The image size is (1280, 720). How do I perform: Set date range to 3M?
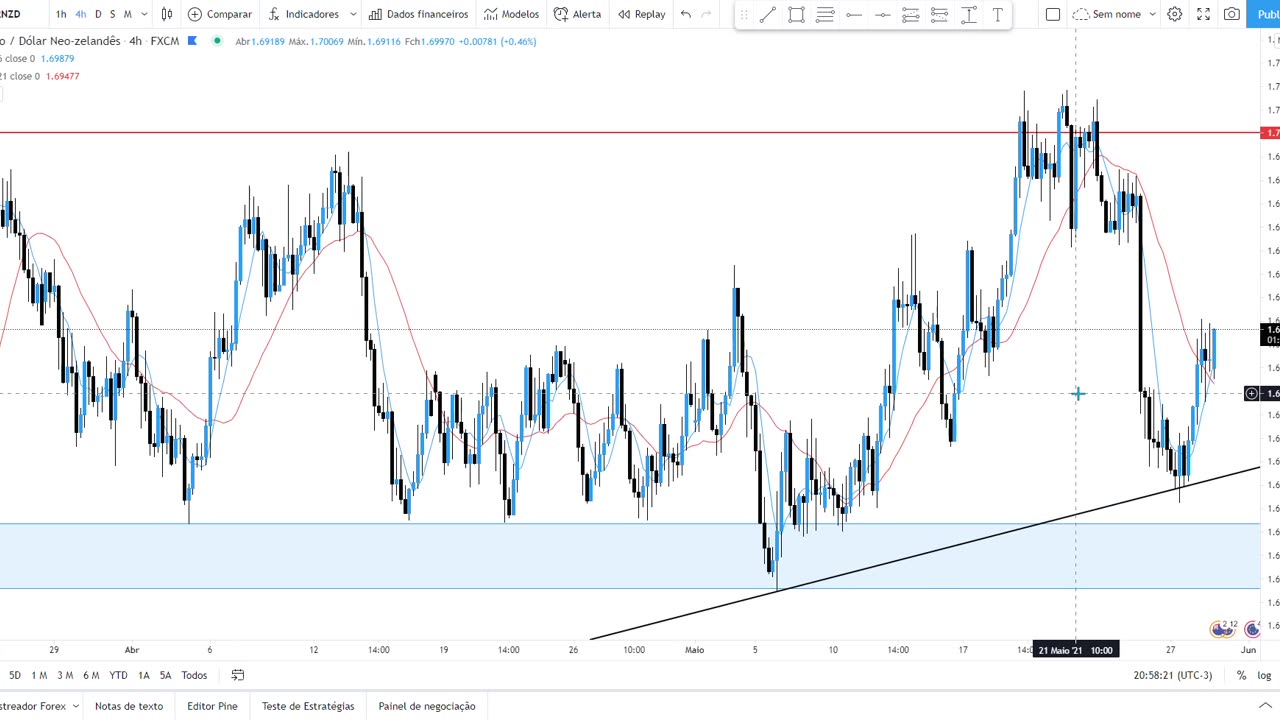pos(65,675)
